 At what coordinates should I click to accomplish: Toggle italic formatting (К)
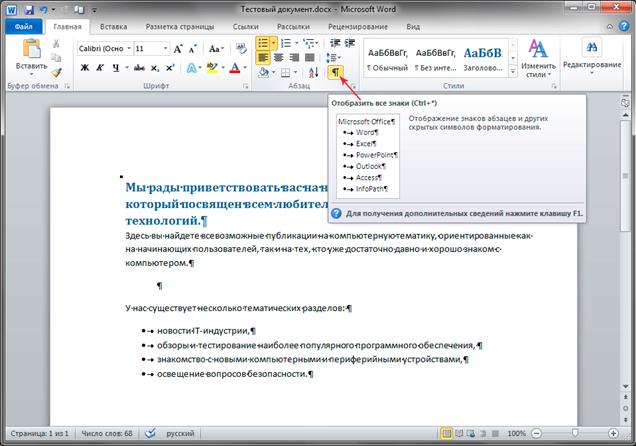(x=101, y=69)
